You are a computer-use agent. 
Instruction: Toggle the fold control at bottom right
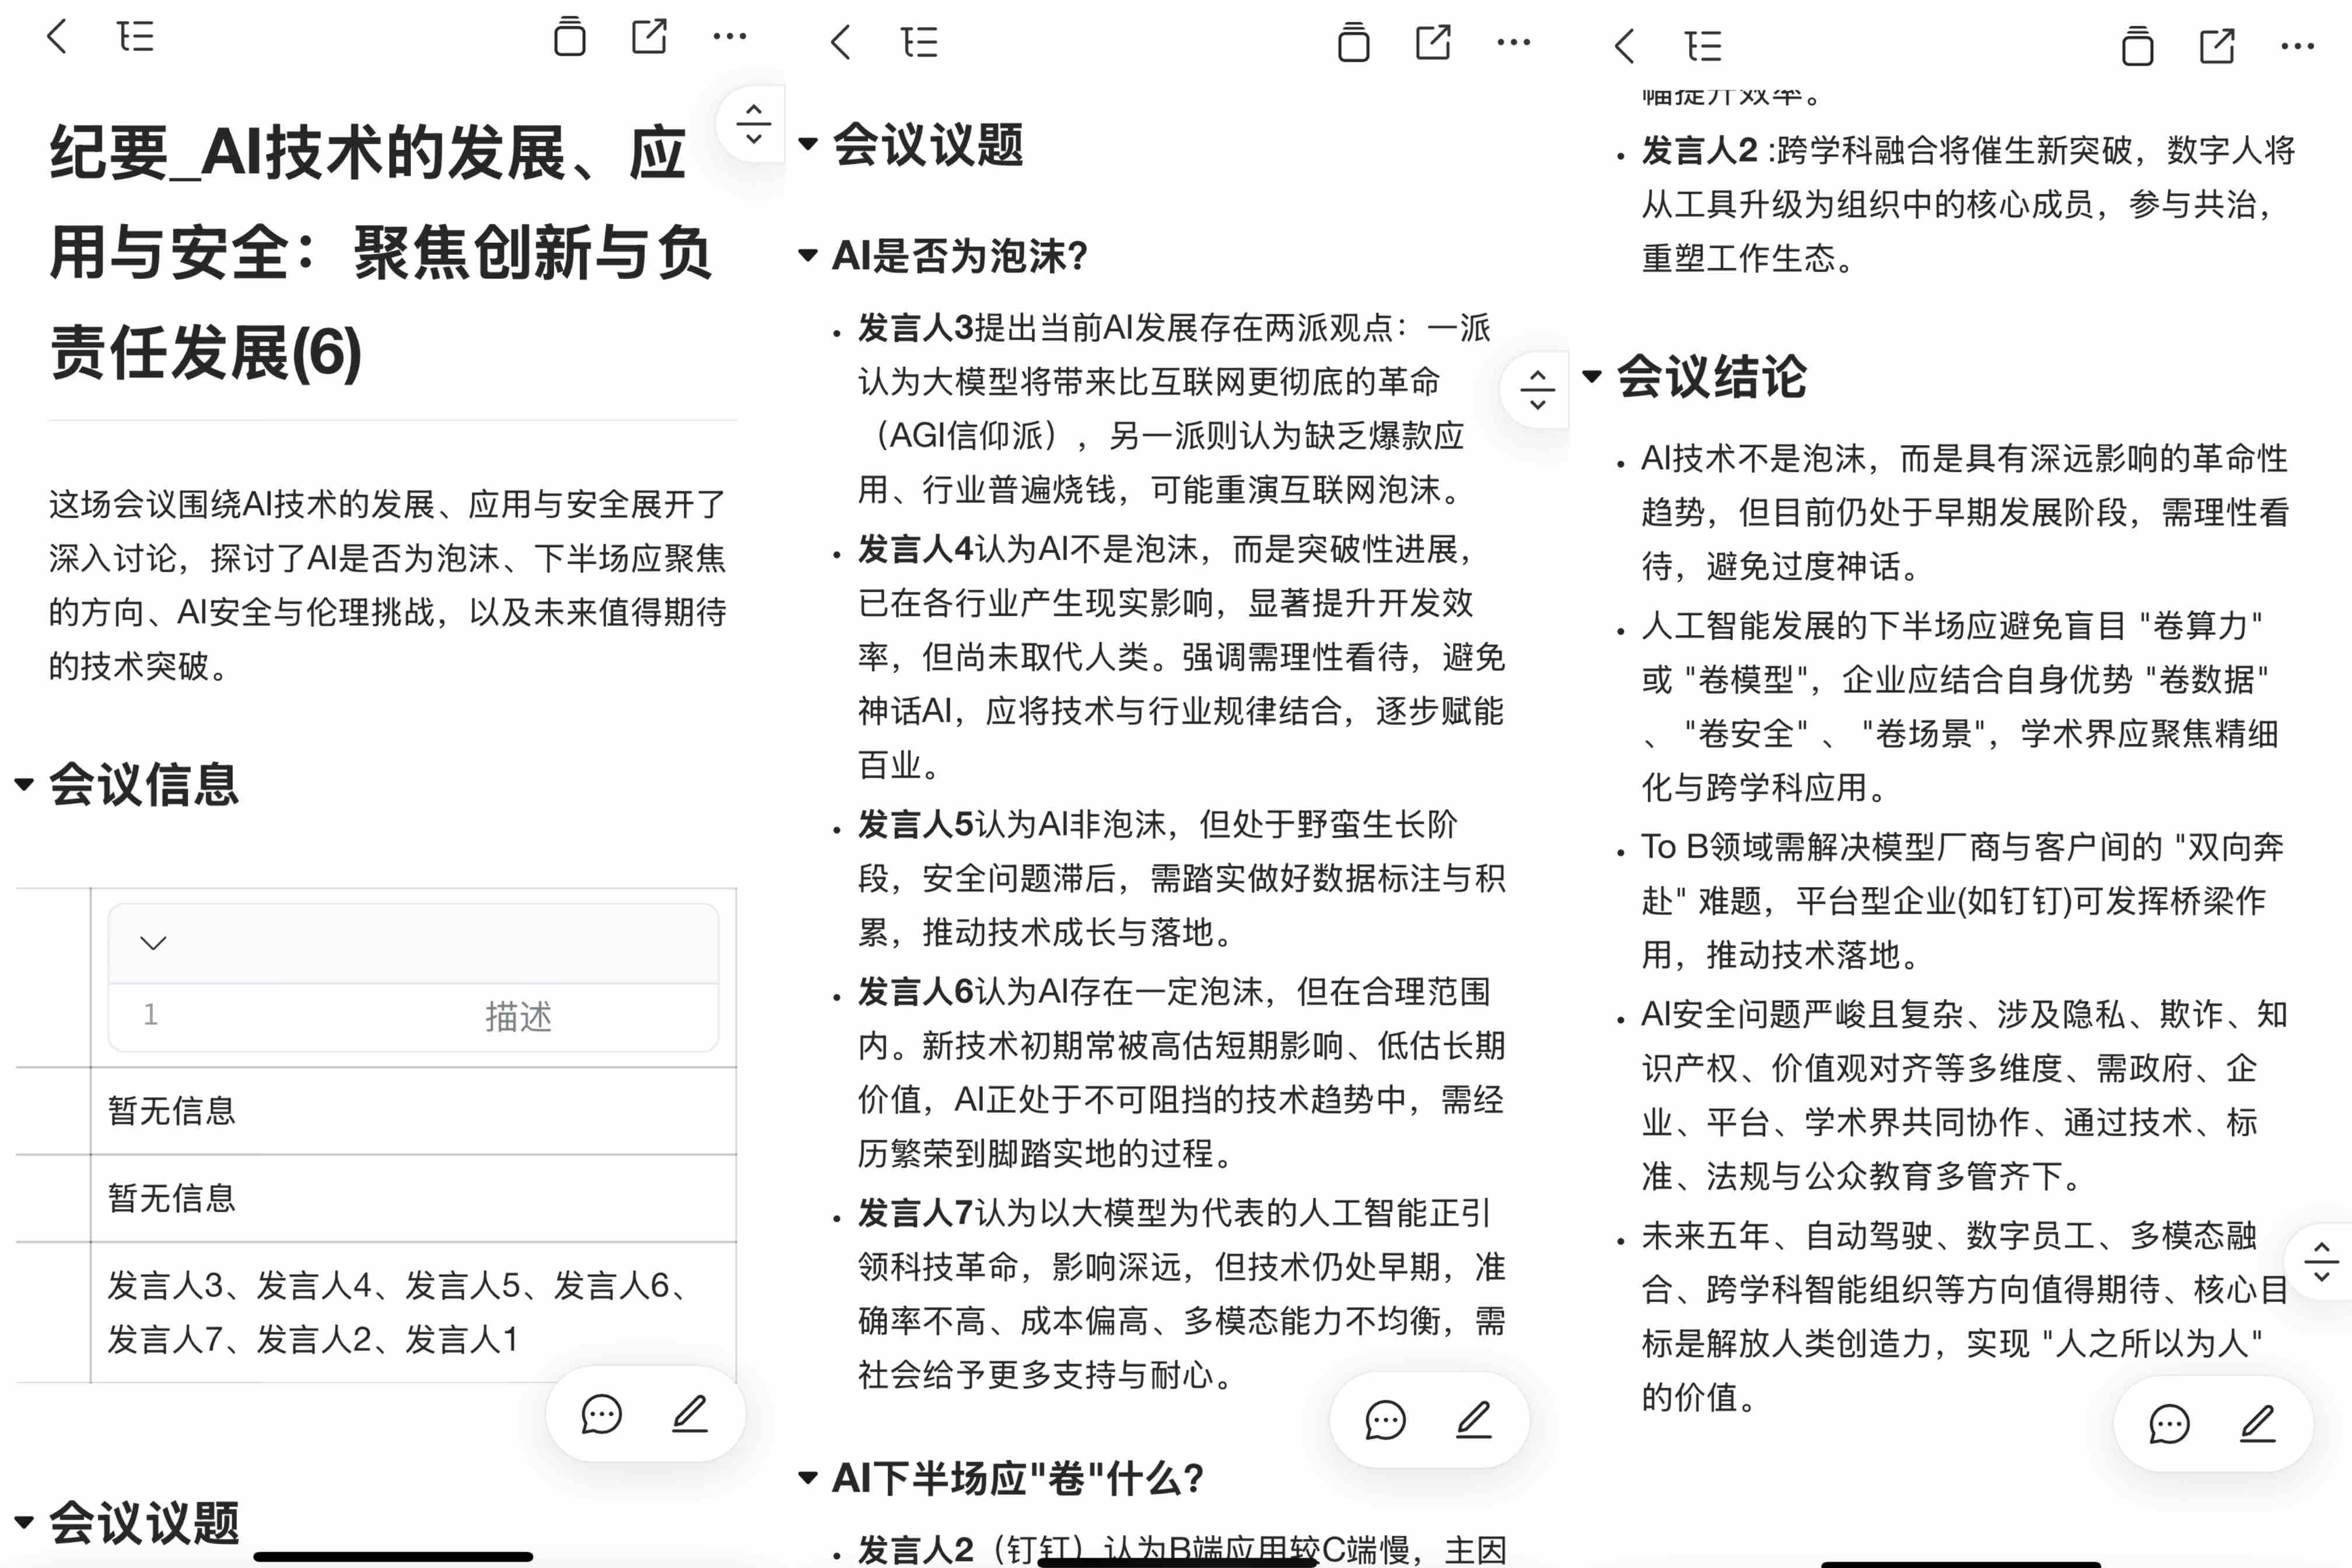[2321, 1262]
